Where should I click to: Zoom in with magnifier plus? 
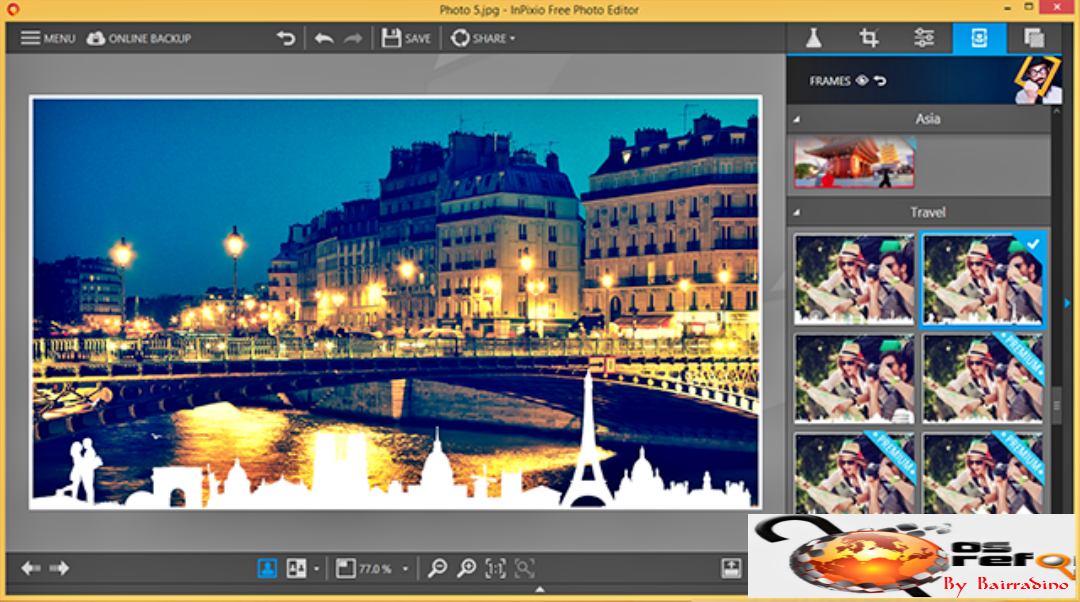coord(466,568)
